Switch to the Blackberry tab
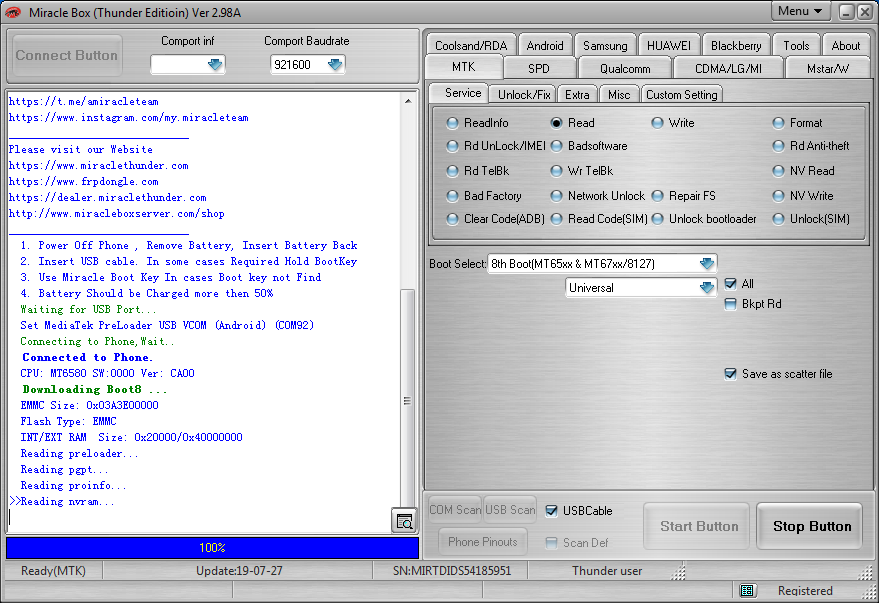879x603 pixels. (x=736, y=45)
